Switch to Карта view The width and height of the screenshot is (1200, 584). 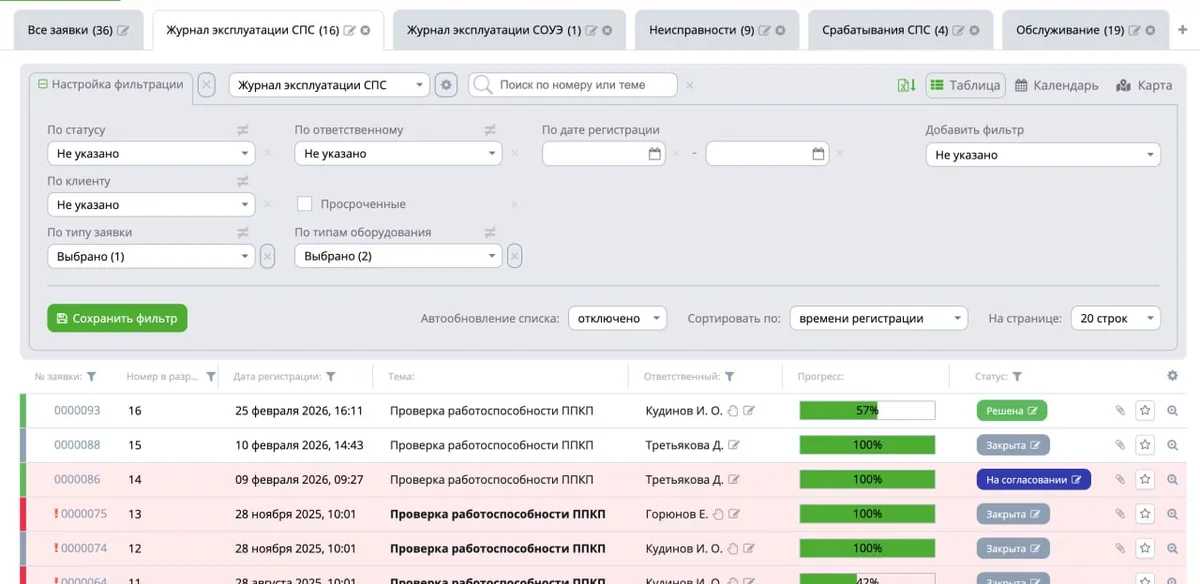point(1144,85)
